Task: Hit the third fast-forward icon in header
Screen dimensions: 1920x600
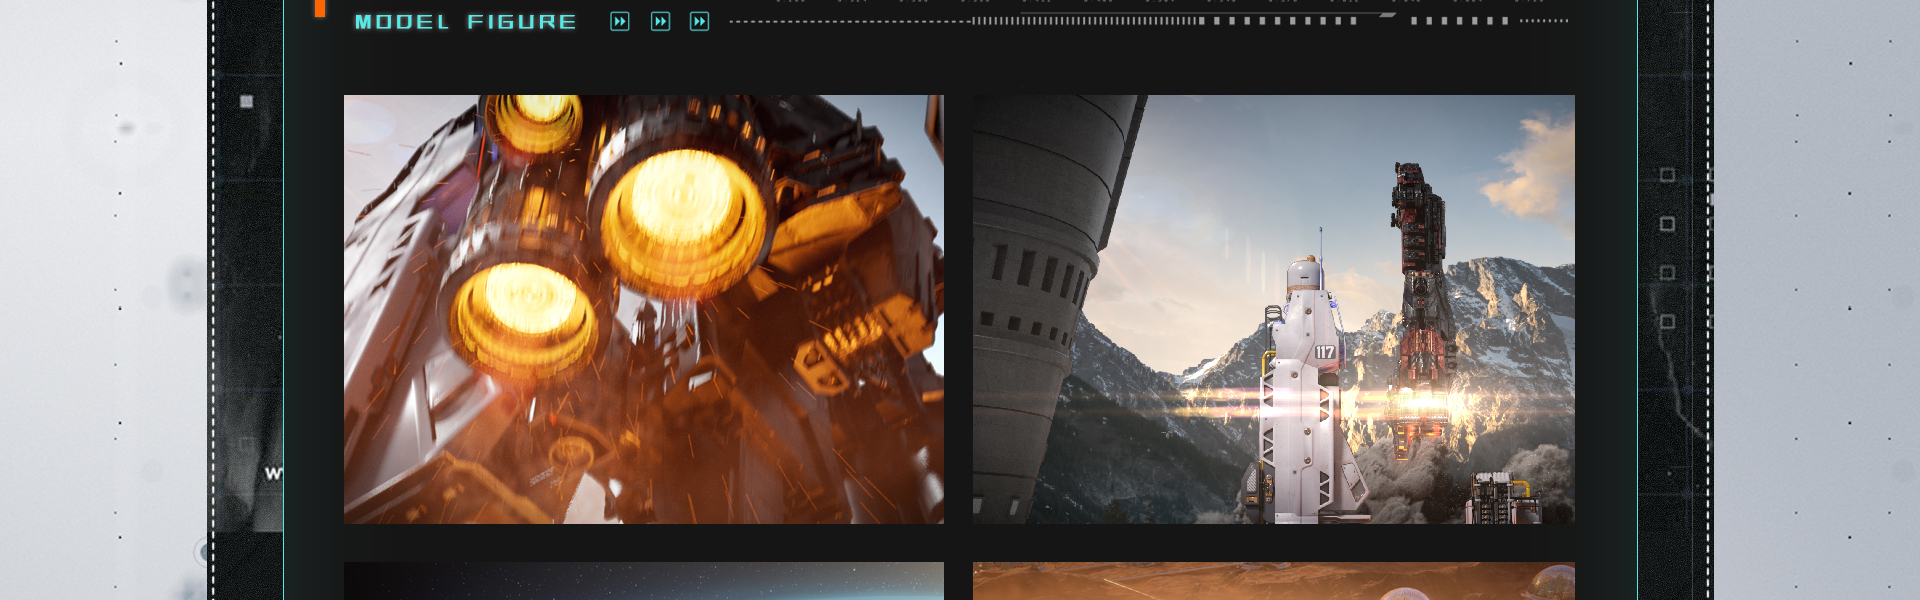Action: coord(700,22)
